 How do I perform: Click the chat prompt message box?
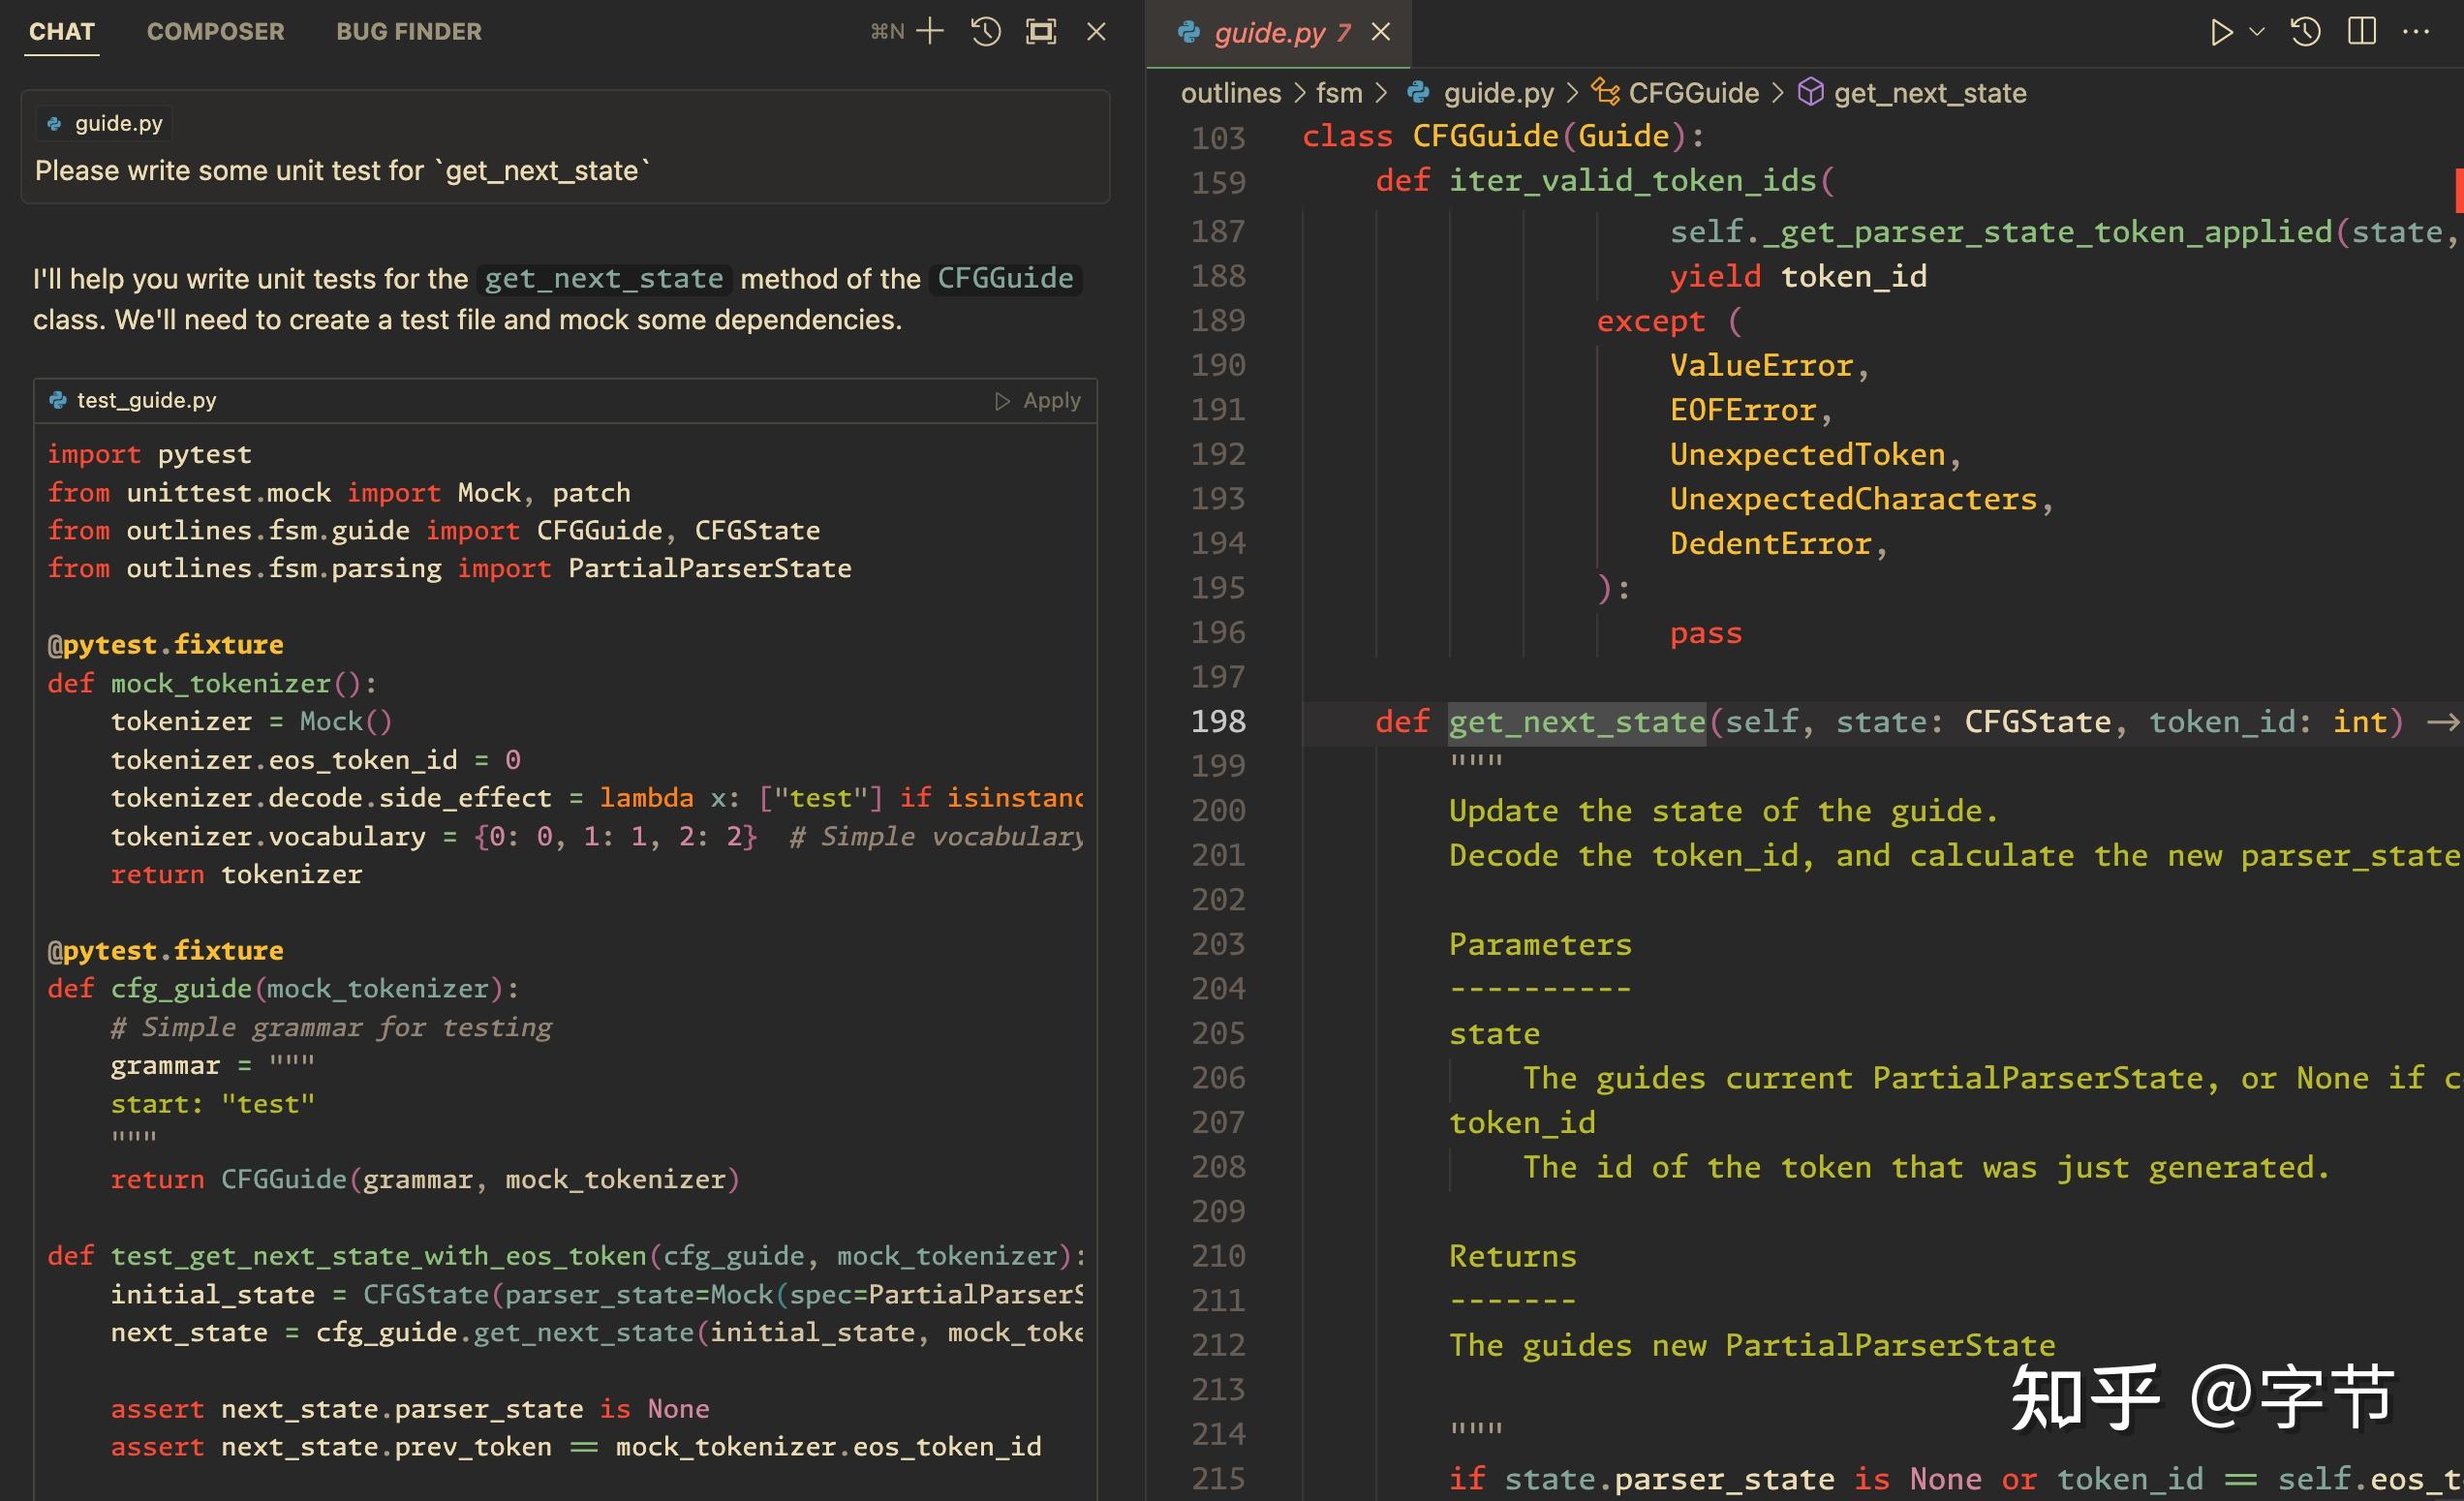(565, 170)
